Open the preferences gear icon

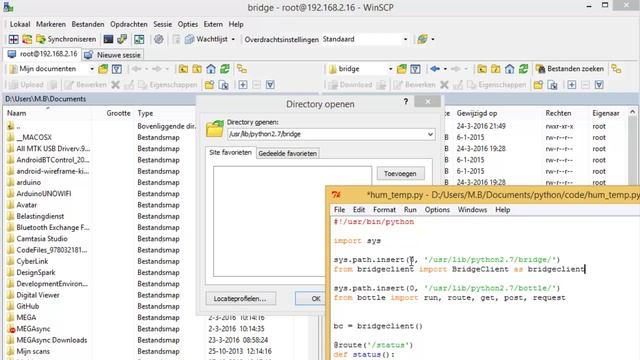pyautogui.click(x=159, y=39)
